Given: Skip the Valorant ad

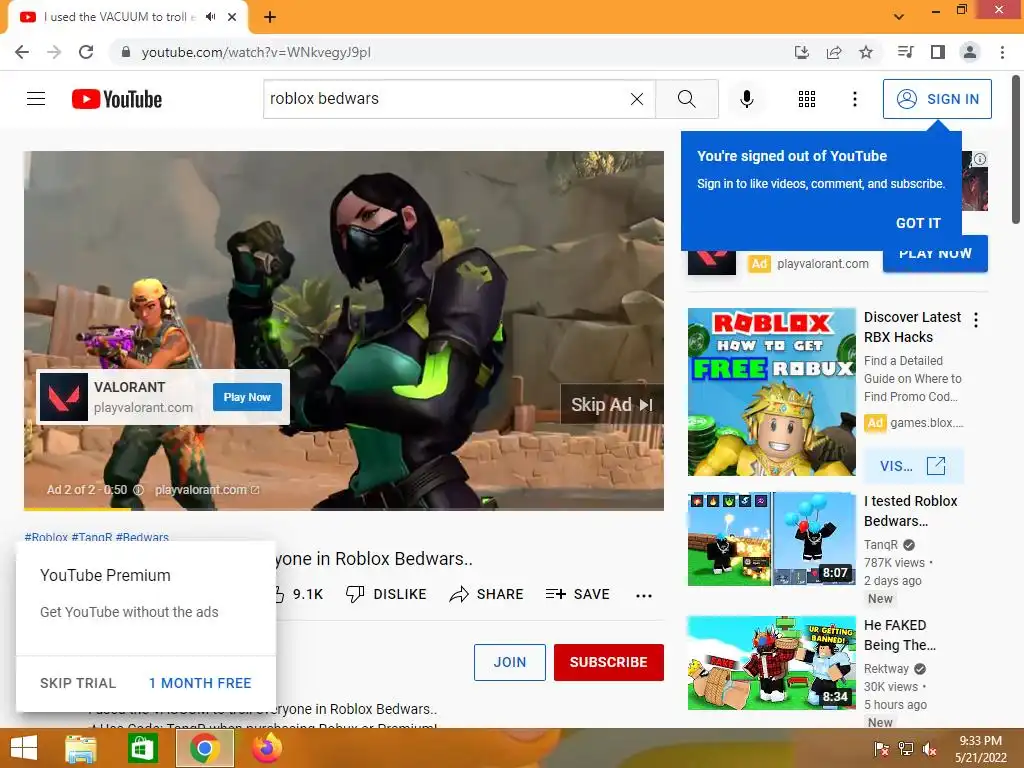Looking at the screenshot, I should click(x=611, y=405).
